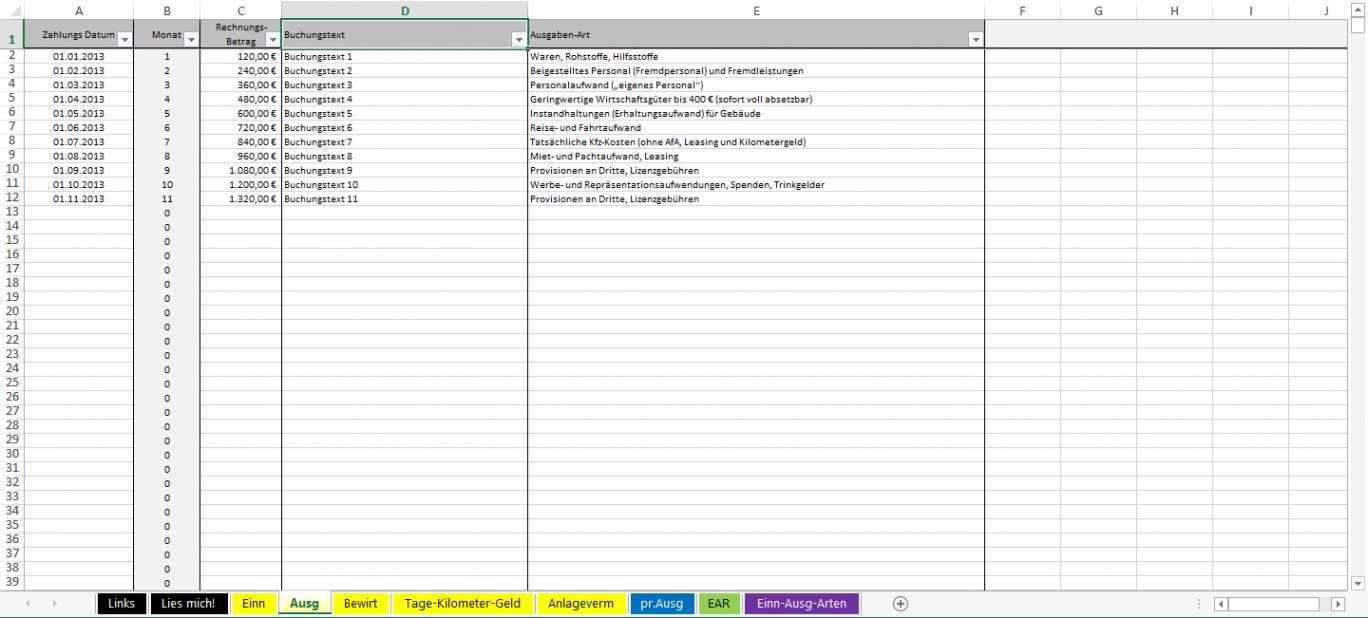Image resolution: width=1368 pixels, height=618 pixels.
Task: Open the Tage-Kilometer-Geld sheet tab
Action: [x=462, y=604]
